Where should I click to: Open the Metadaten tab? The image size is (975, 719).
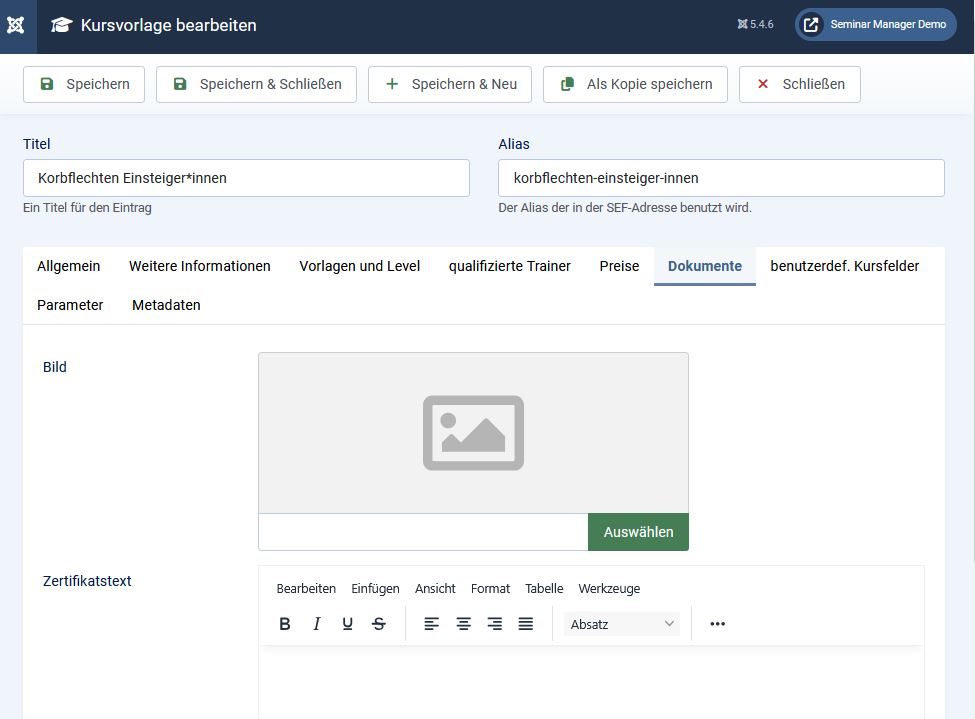tap(166, 305)
